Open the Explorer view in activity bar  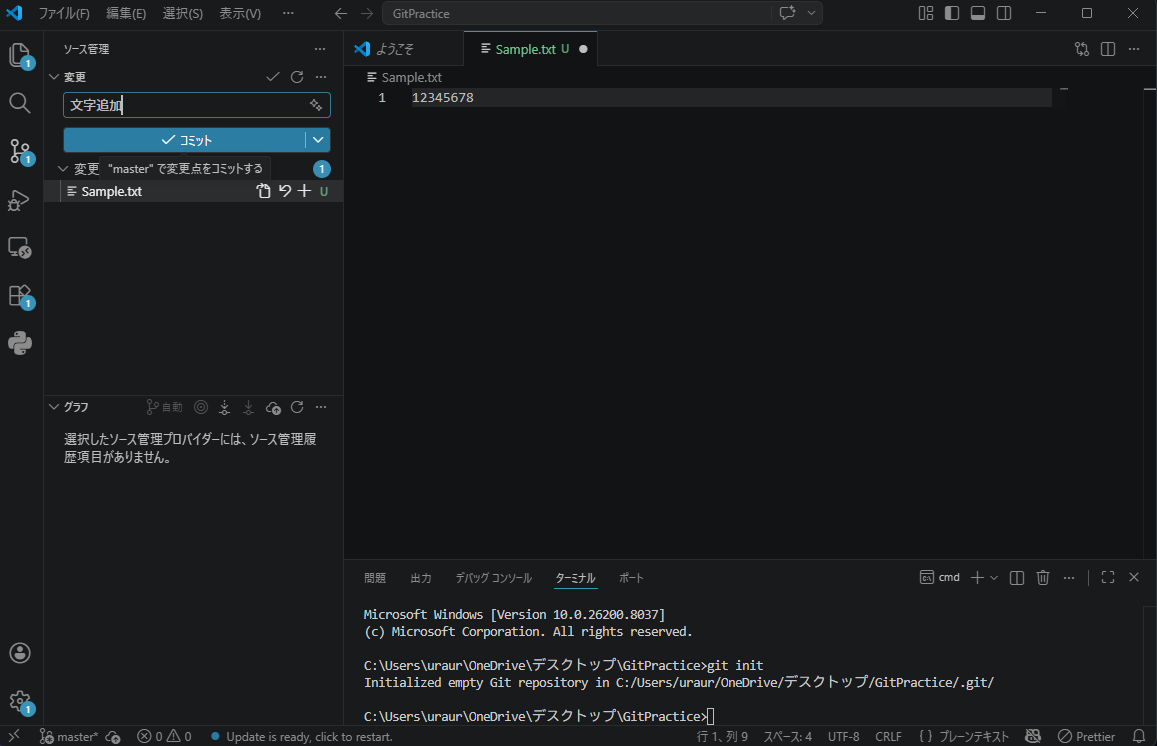(x=20, y=55)
